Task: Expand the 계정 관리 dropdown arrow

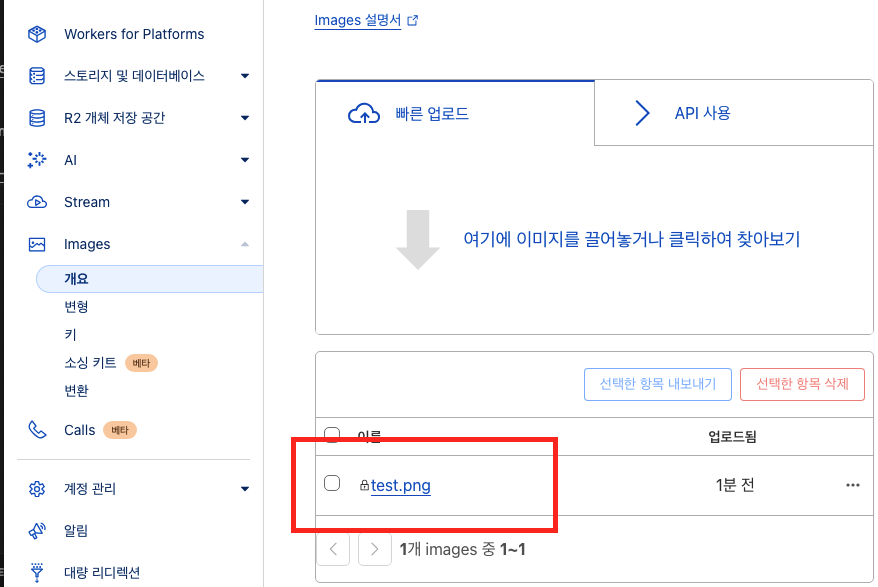Action: click(x=245, y=489)
